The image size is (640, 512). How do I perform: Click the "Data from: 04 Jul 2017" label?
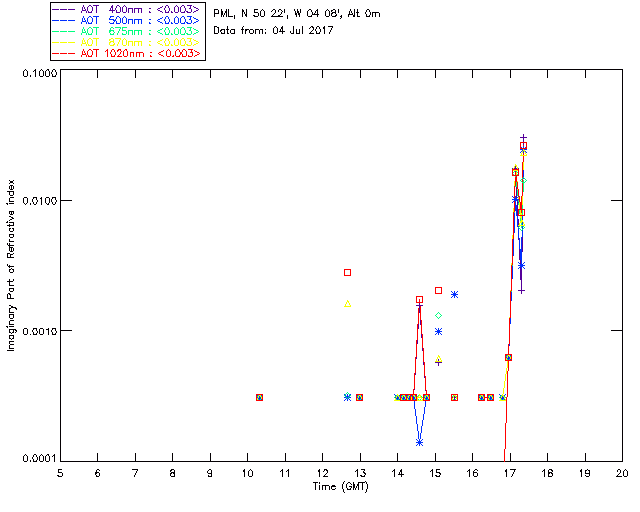pos(273,31)
